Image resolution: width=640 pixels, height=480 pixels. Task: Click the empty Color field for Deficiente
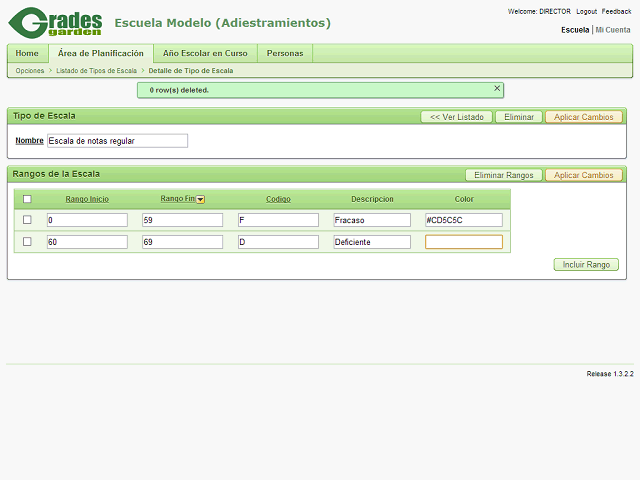[463, 242]
